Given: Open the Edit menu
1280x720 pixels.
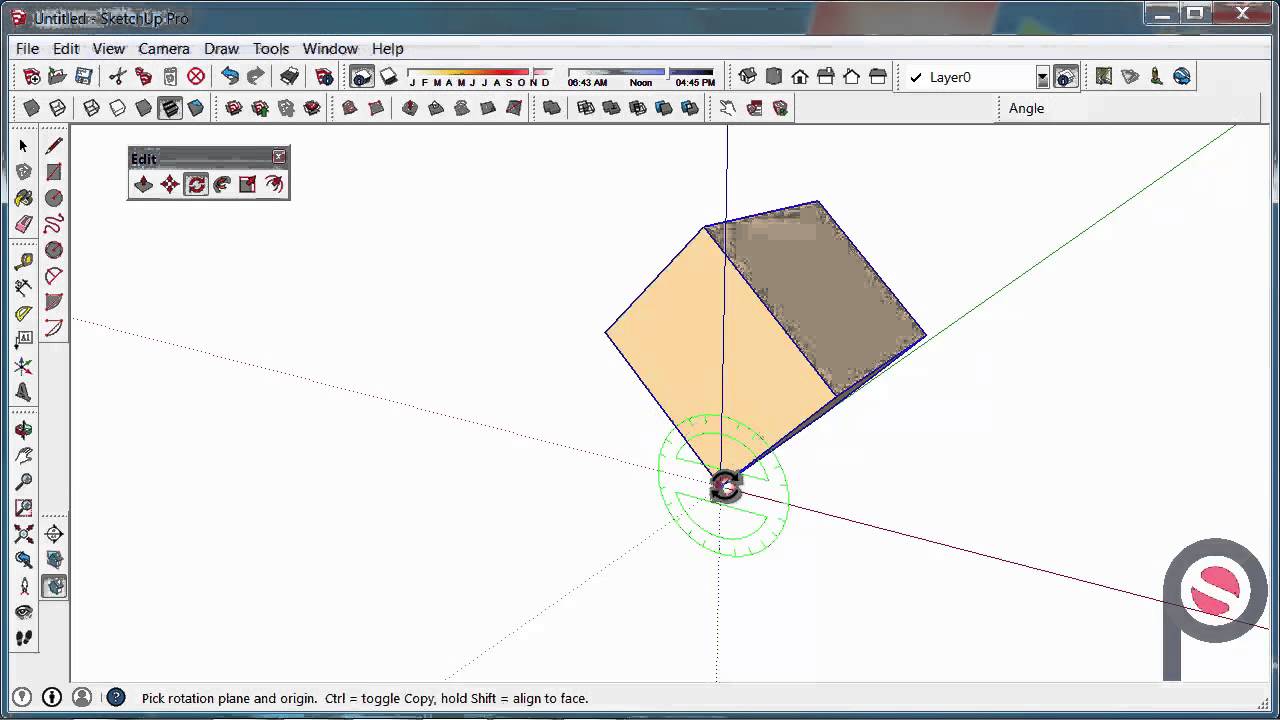Looking at the screenshot, I should tap(66, 48).
